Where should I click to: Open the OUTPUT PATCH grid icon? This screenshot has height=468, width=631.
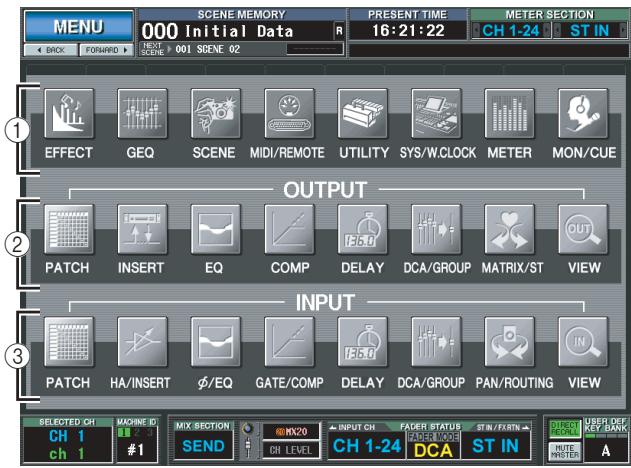[69, 229]
